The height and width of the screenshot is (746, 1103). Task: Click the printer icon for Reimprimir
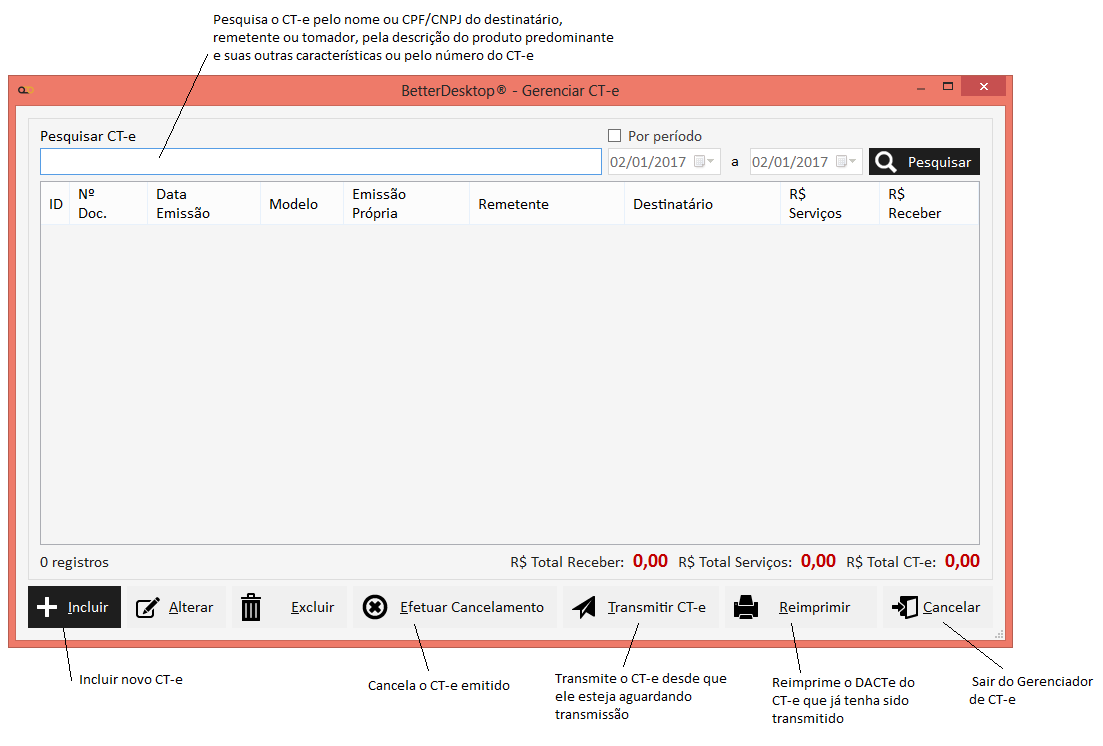(746, 607)
